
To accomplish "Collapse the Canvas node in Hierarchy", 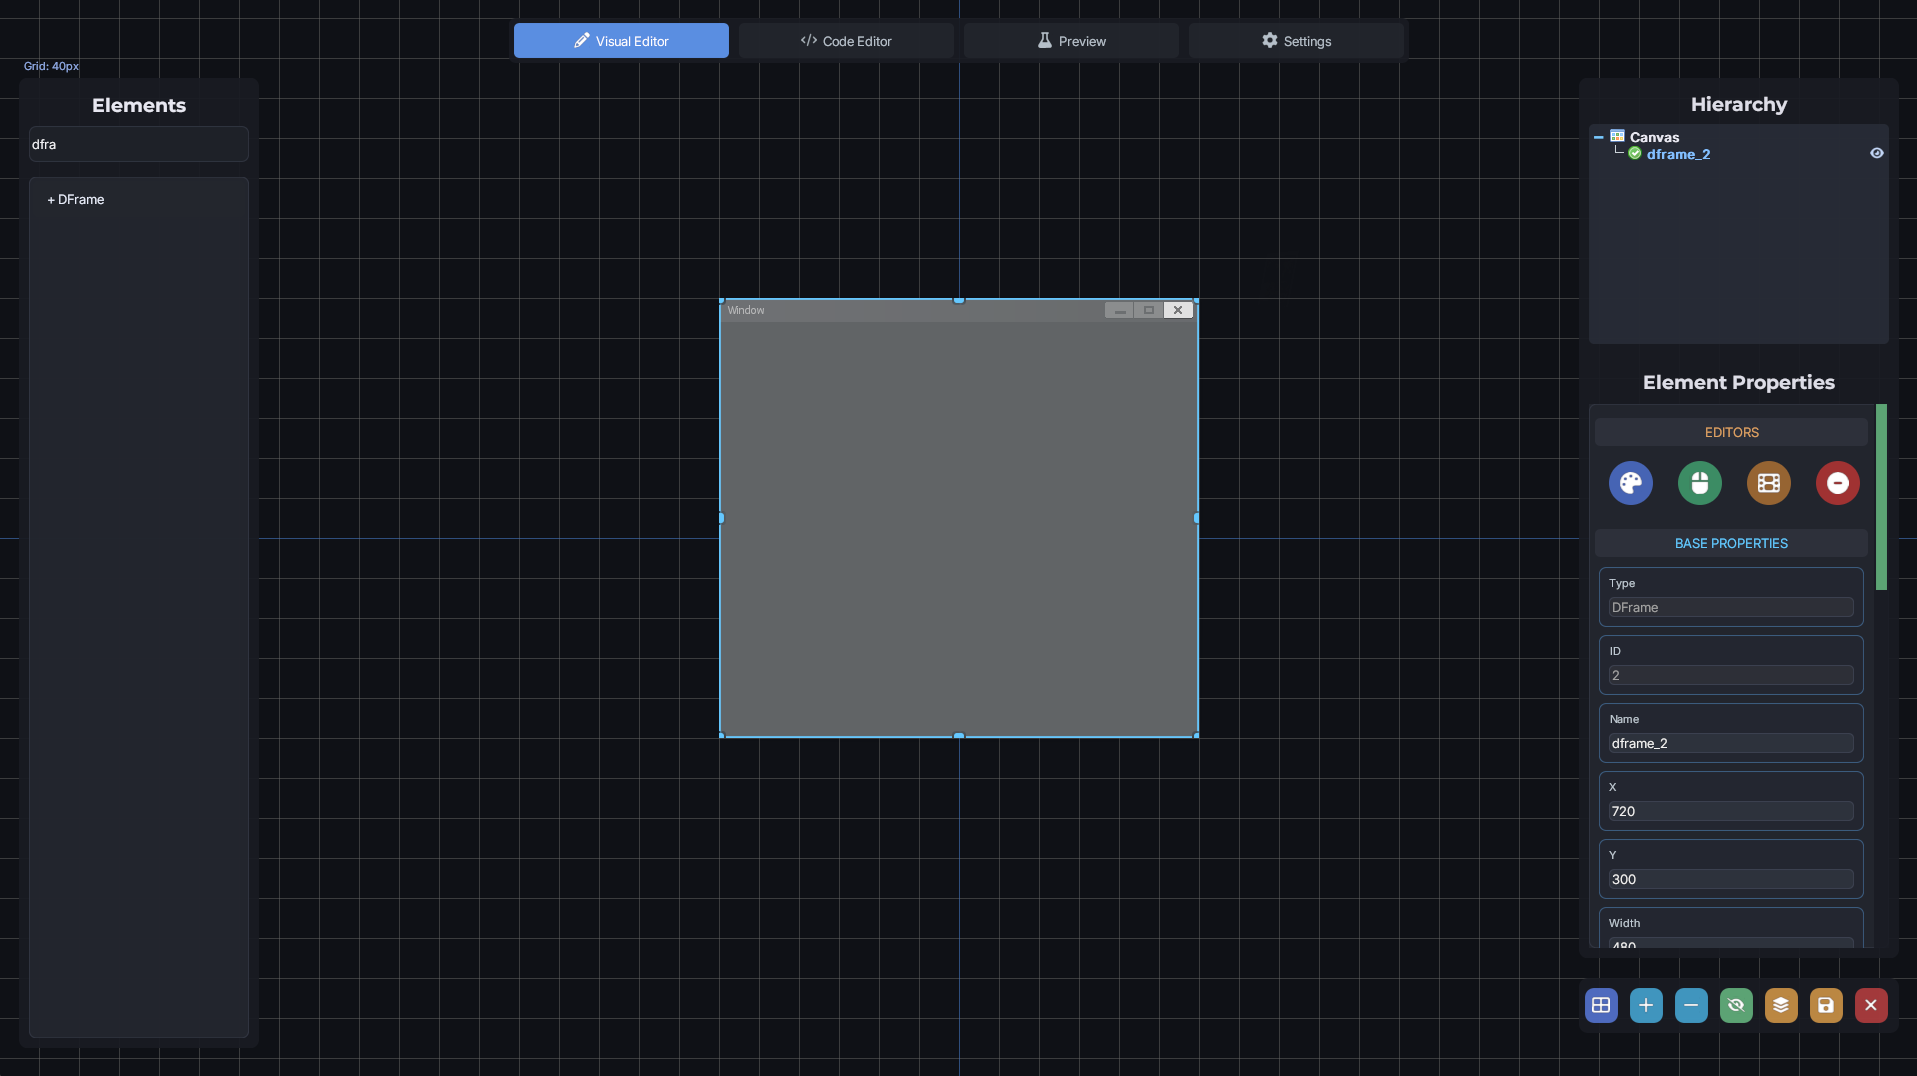I will pyautogui.click(x=1598, y=136).
